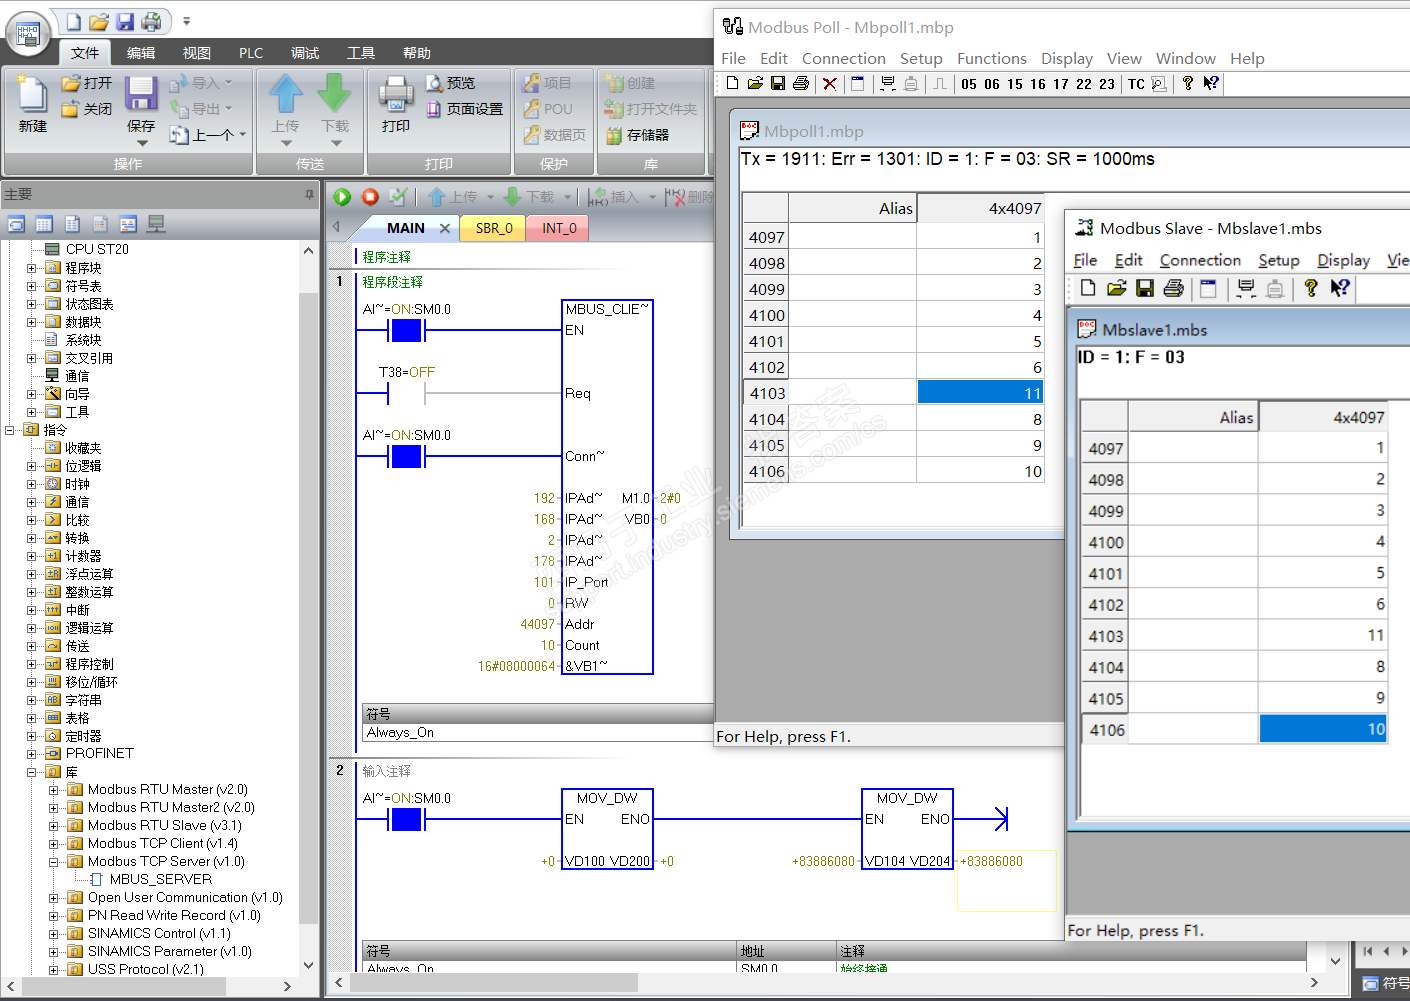This screenshot has height=1001, width=1410.
Task: Open the Functions menu in Modbus Poll
Action: pyautogui.click(x=991, y=59)
